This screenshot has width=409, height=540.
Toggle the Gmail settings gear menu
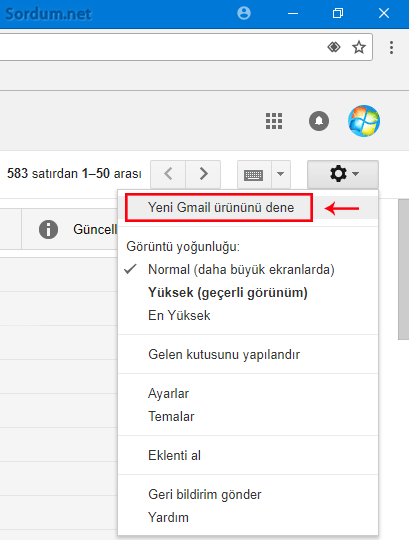343,174
